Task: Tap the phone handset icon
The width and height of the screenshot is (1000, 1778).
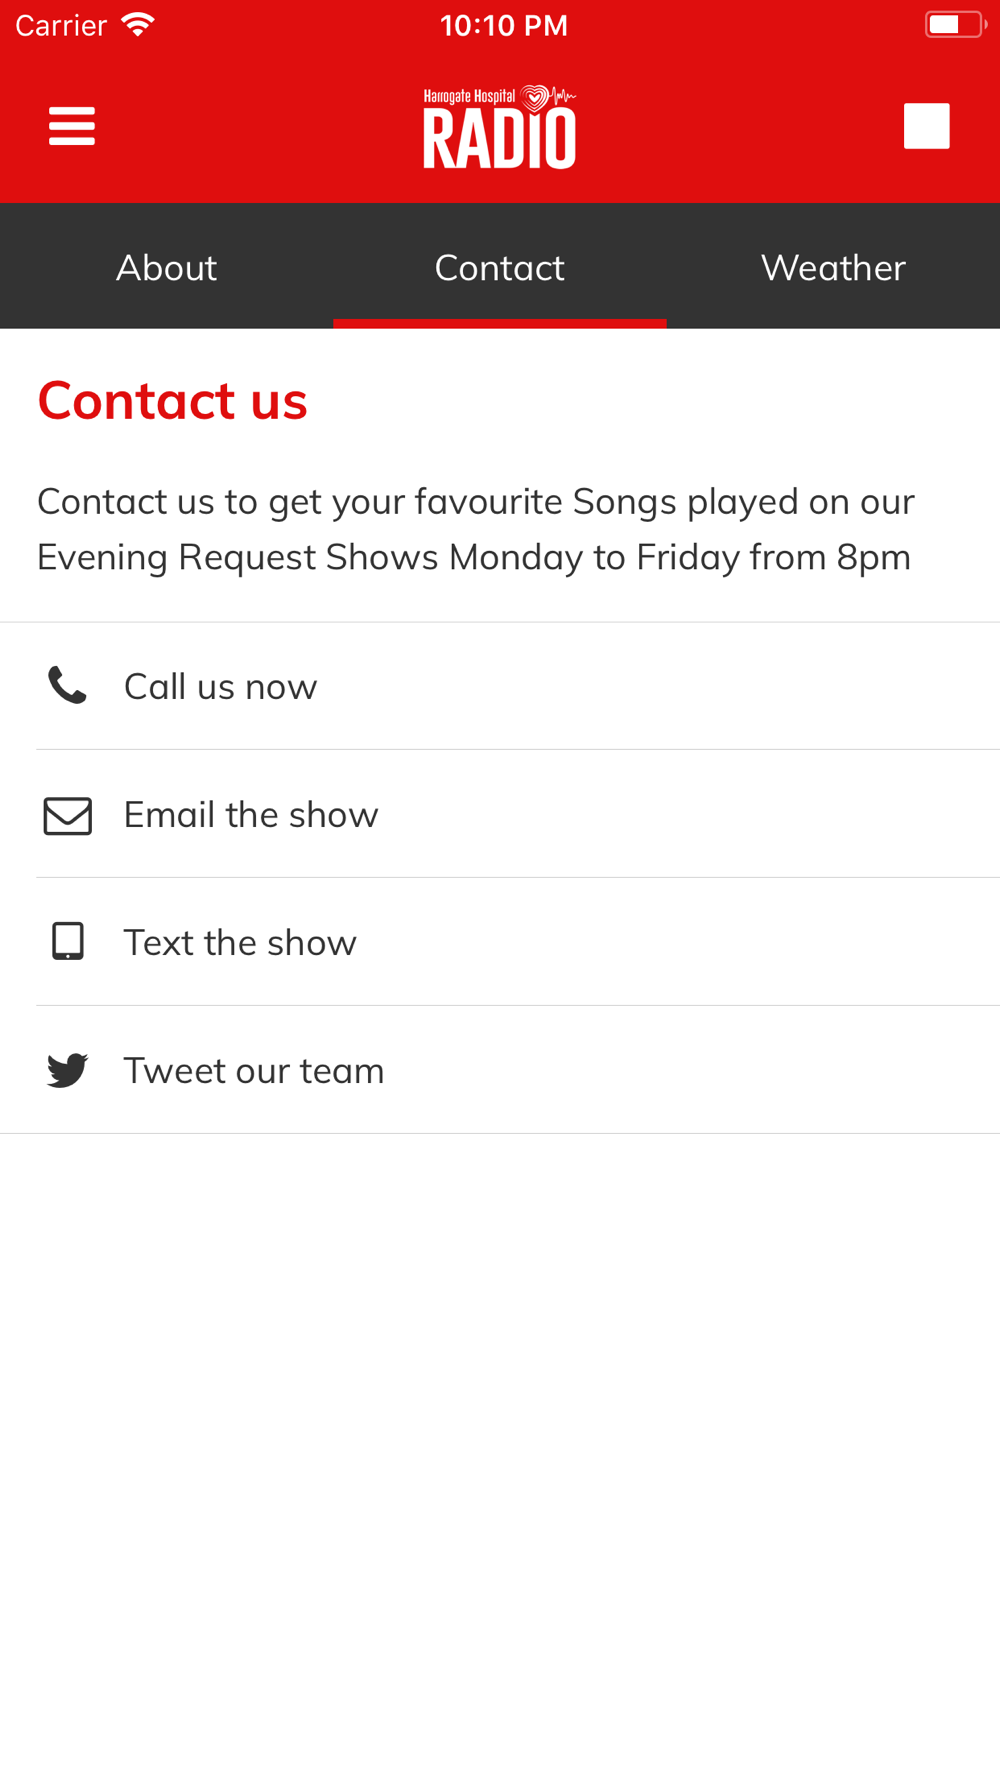Action: 68,686
